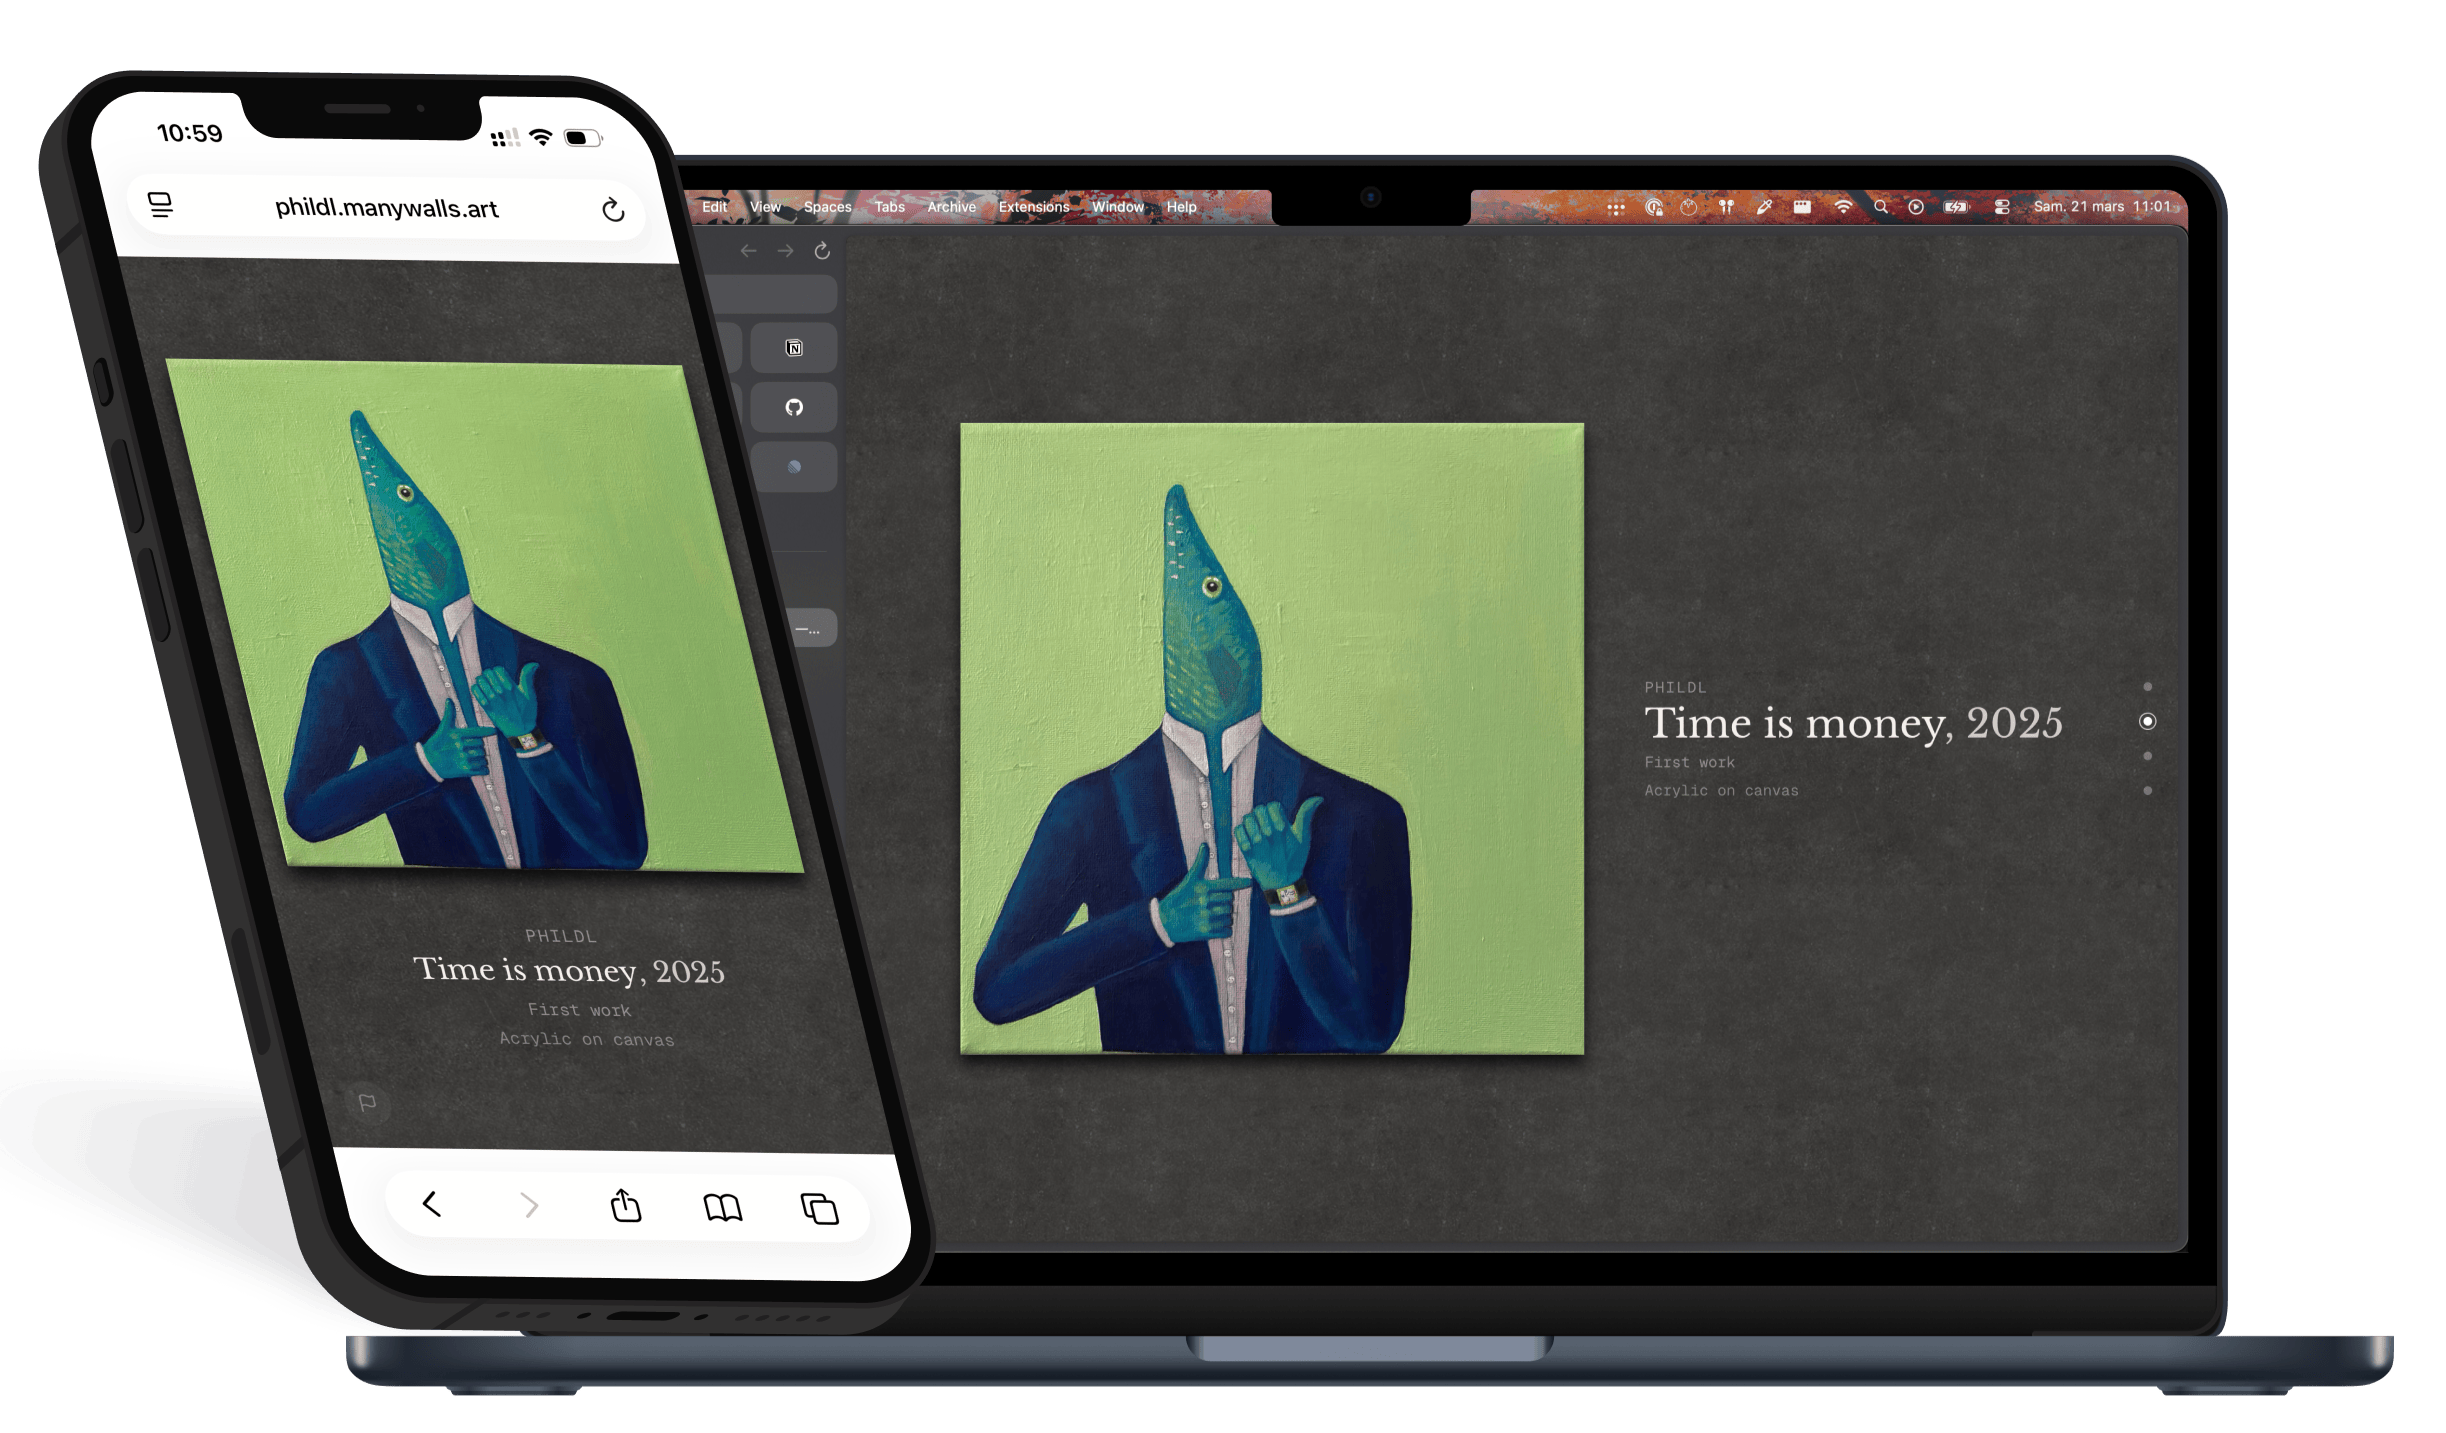This screenshot has height=1433, width=2446.
Task: Open the Spaces menu
Action: pos(828,206)
